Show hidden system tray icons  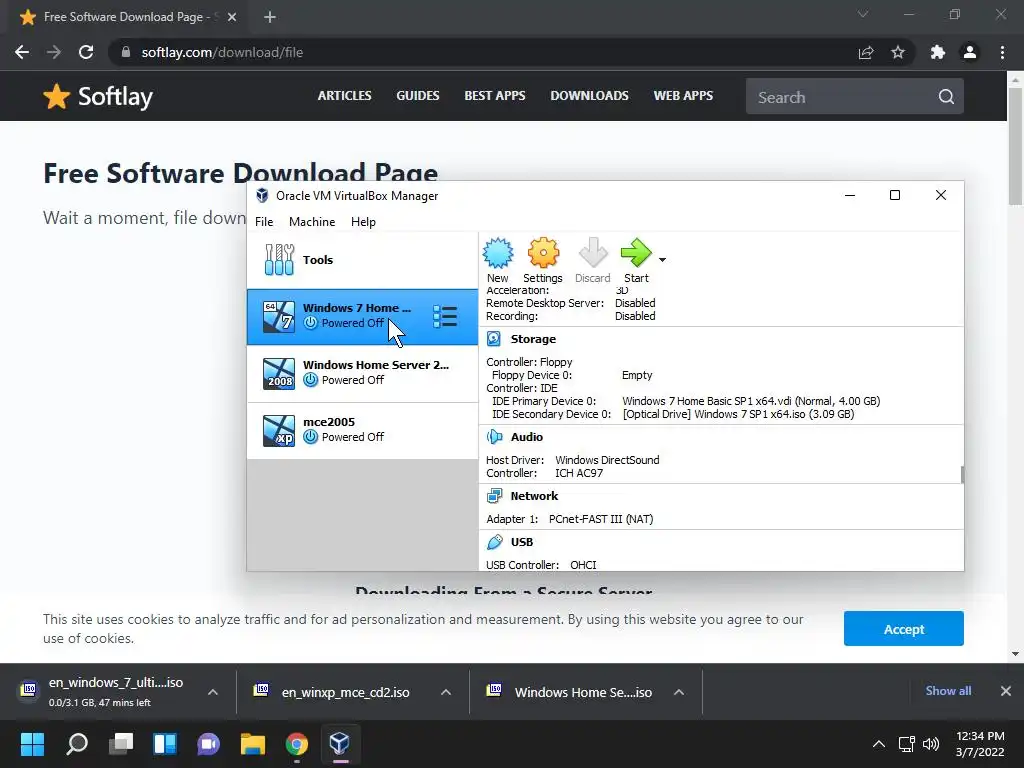click(879, 744)
